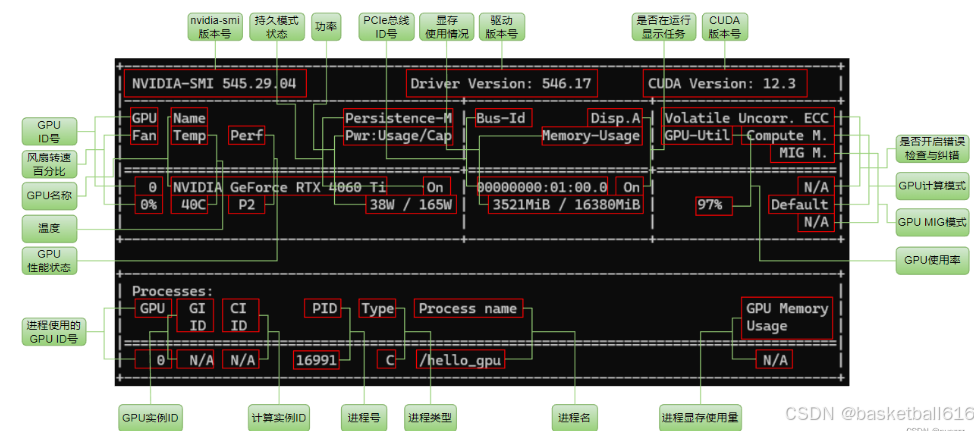Select the '进程显存使用量' label at the bottom
This screenshot has width=978, height=431.
[x=700, y=417]
